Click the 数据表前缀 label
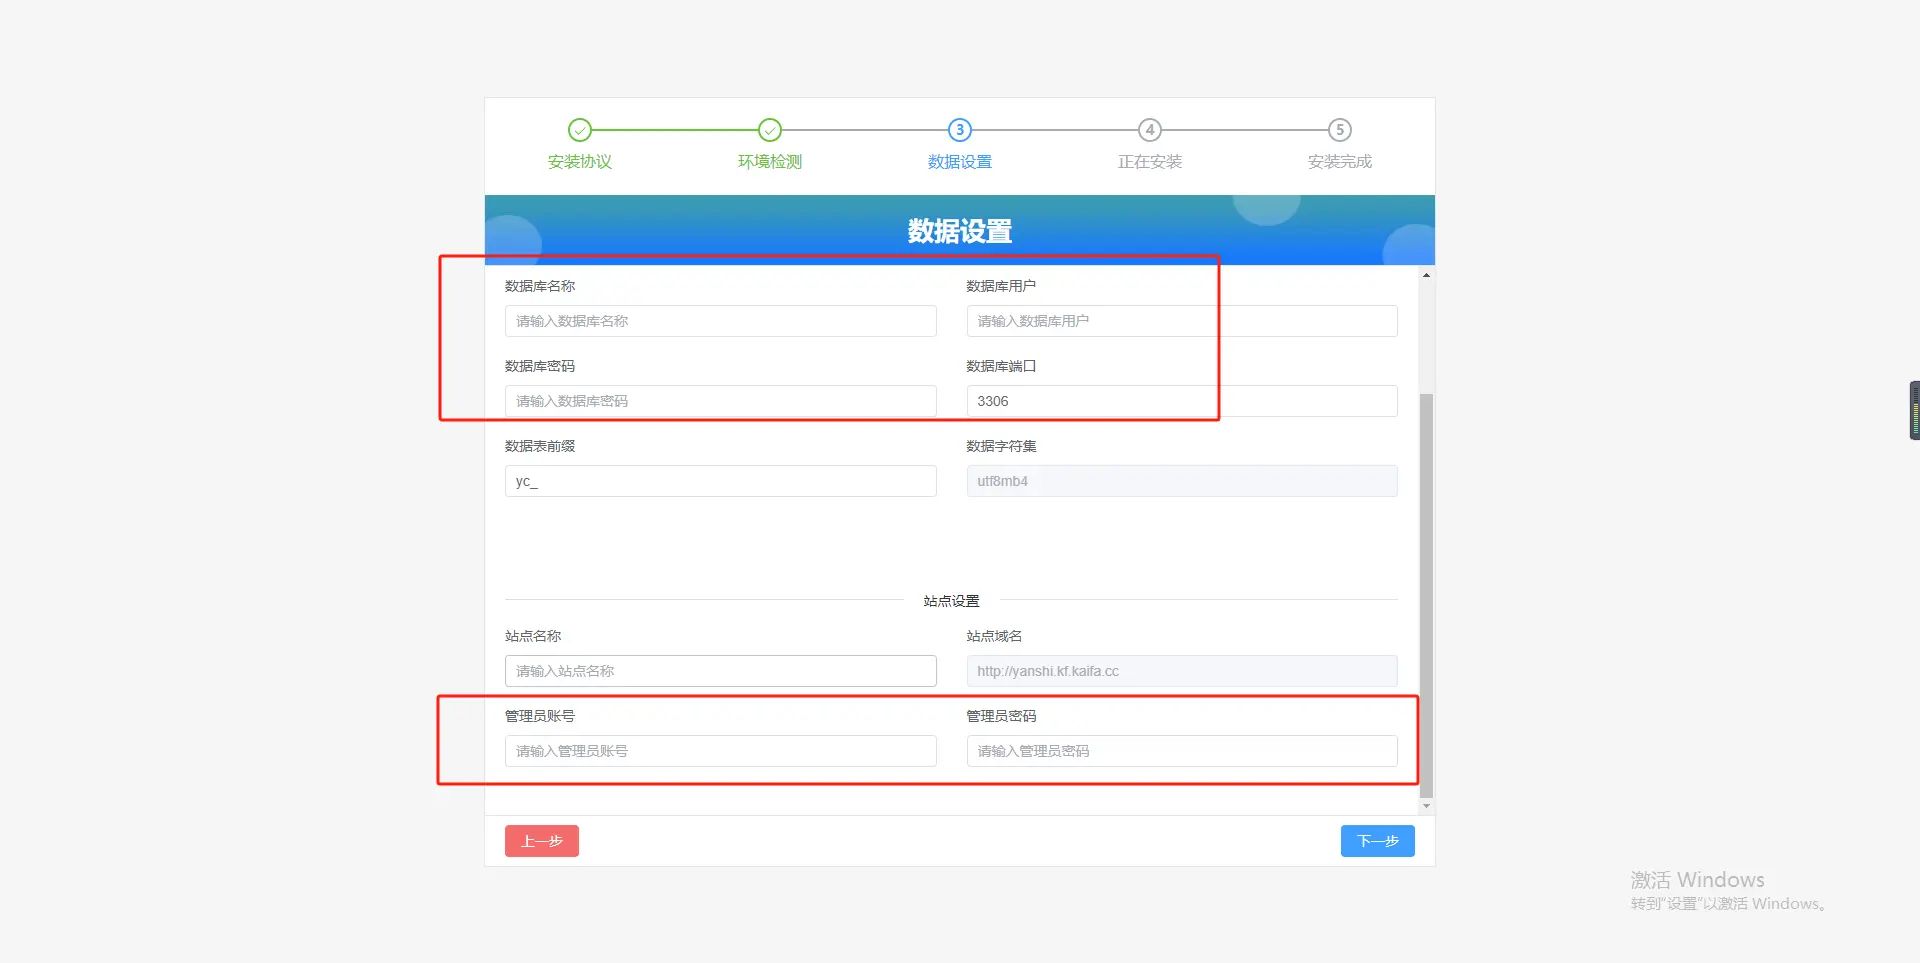 [x=540, y=446]
